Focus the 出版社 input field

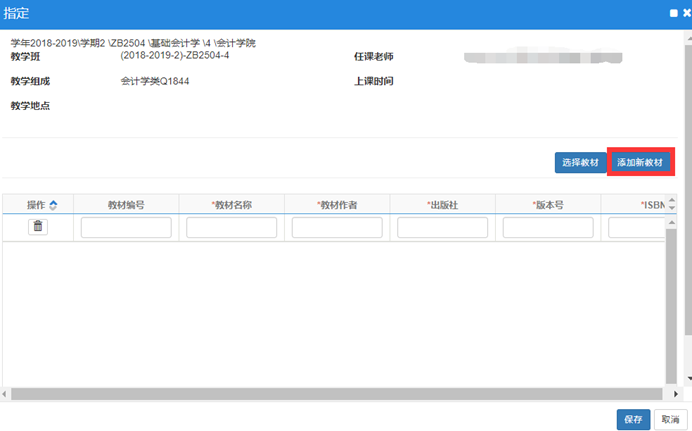[443, 228]
